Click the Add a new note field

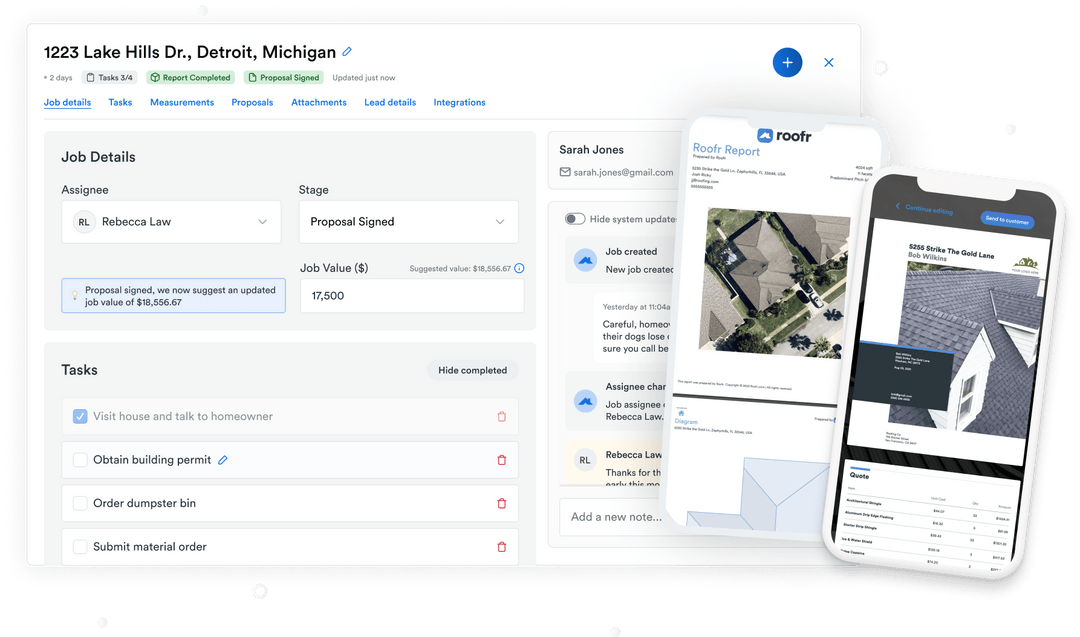coord(613,517)
